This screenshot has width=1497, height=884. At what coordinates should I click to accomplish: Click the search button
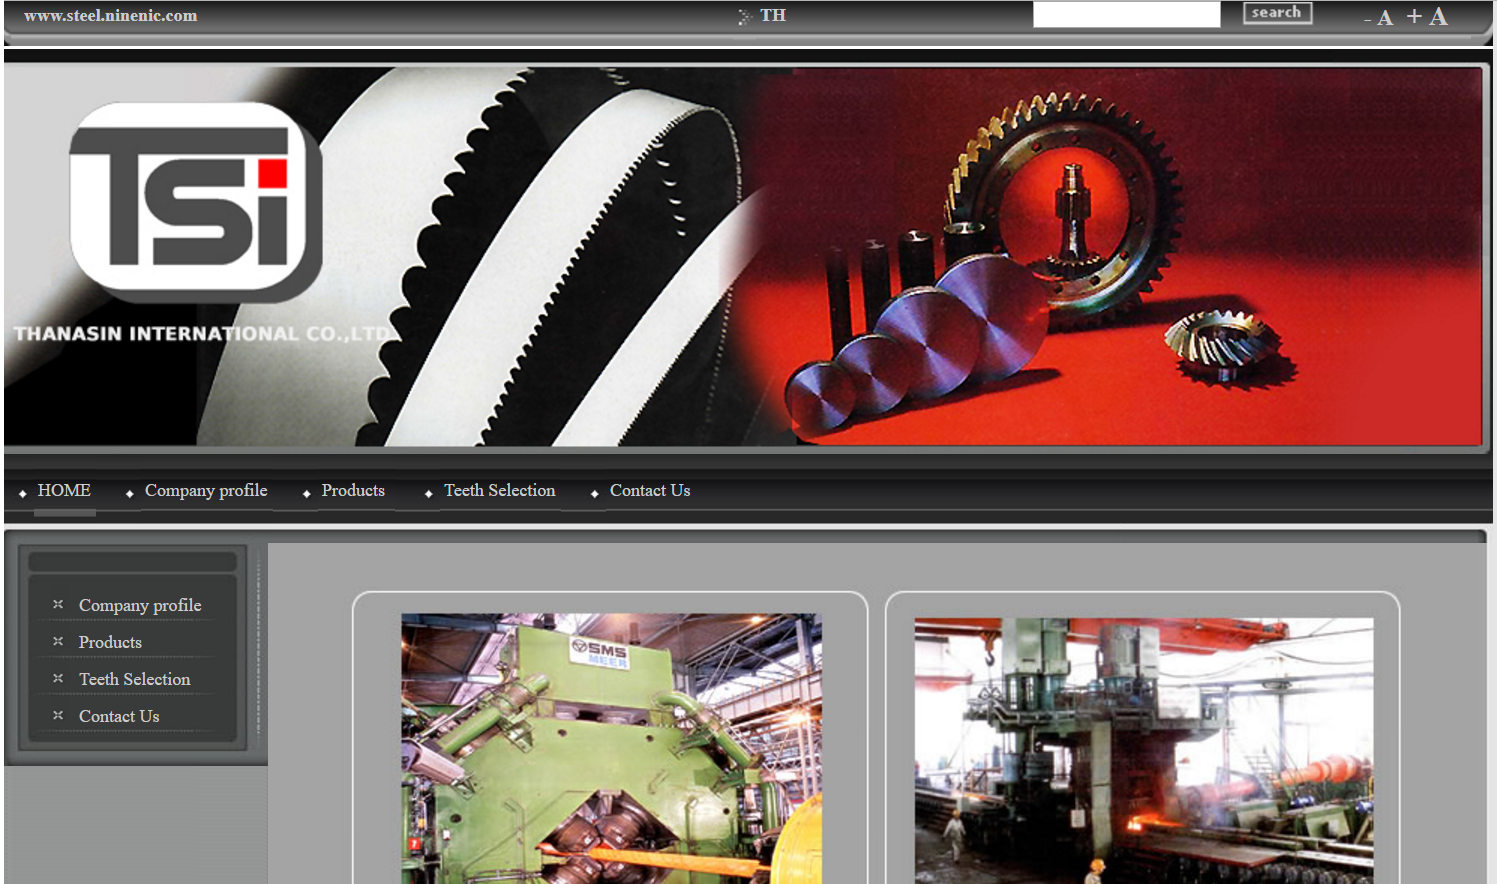click(x=1277, y=13)
